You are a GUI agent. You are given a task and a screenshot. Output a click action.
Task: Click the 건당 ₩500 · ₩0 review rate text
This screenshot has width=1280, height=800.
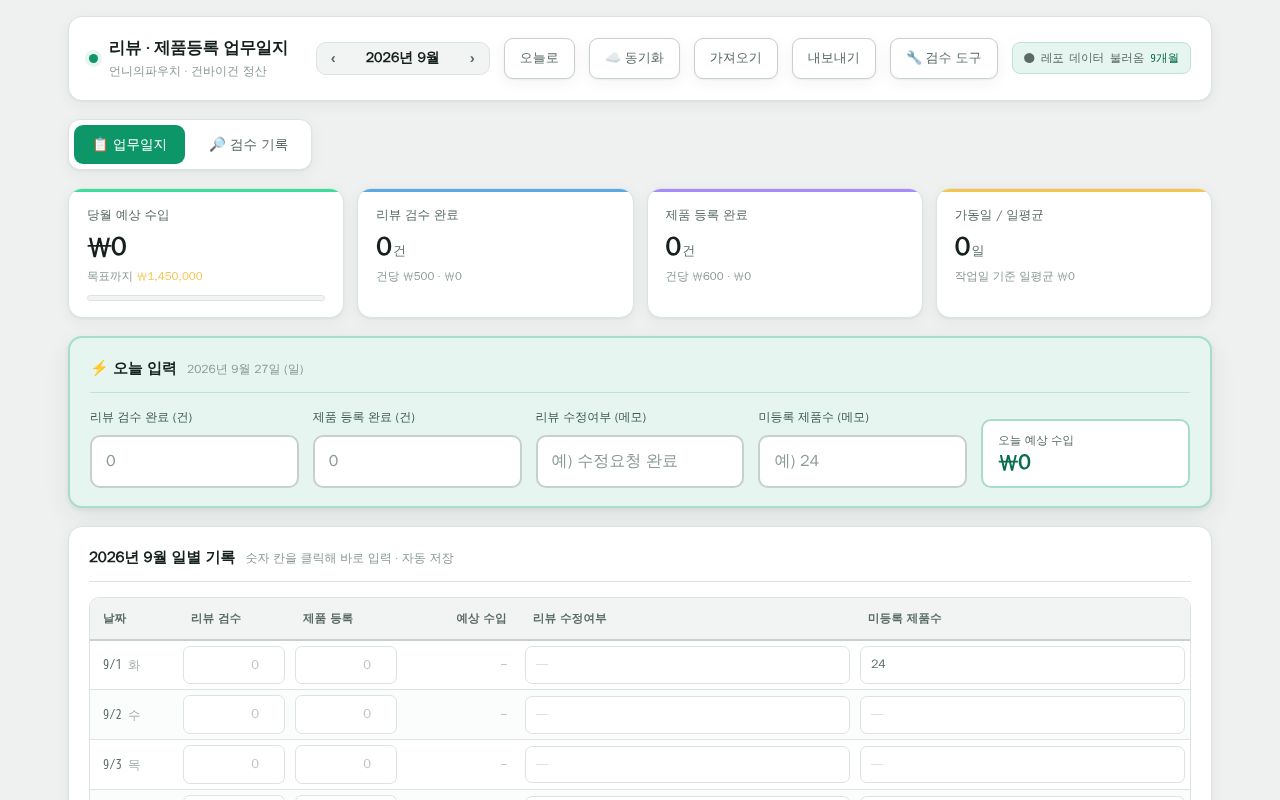pyautogui.click(x=419, y=276)
